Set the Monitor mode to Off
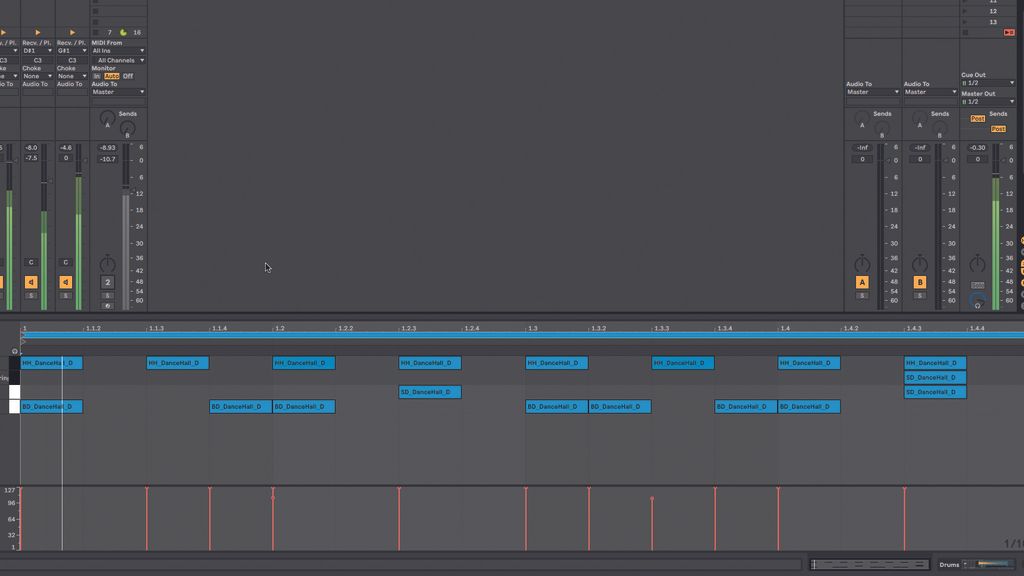 pos(127,75)
